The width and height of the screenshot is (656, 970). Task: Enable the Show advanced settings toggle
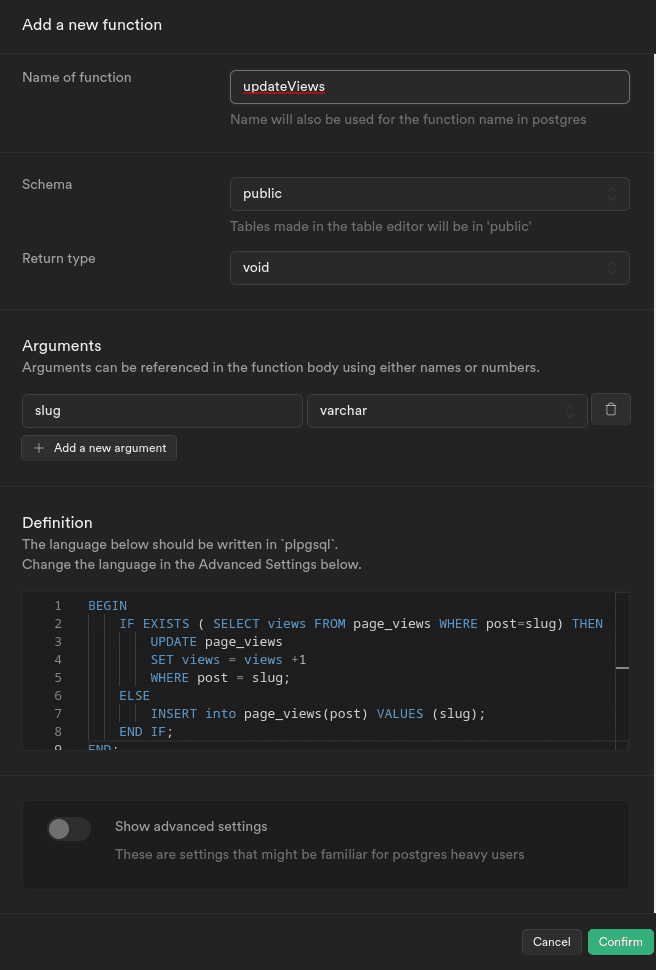68,829
